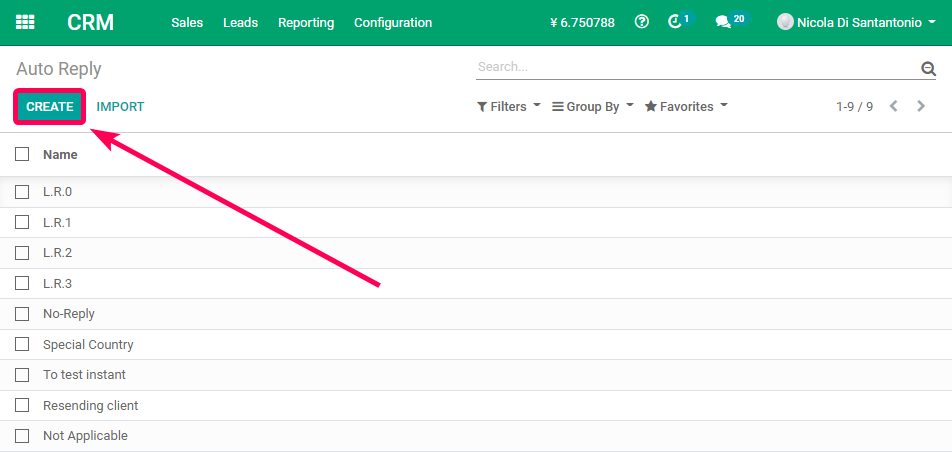The height and width of the screenshot is (452, 952).
Task: Open the Configuration menu
Action: 393,22
